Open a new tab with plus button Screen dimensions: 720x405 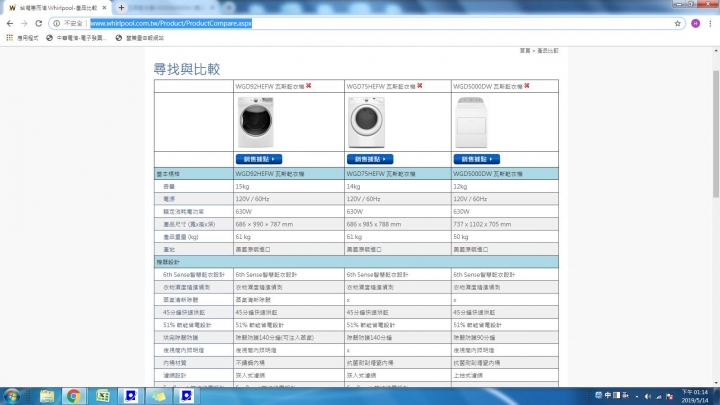[121, 8]
